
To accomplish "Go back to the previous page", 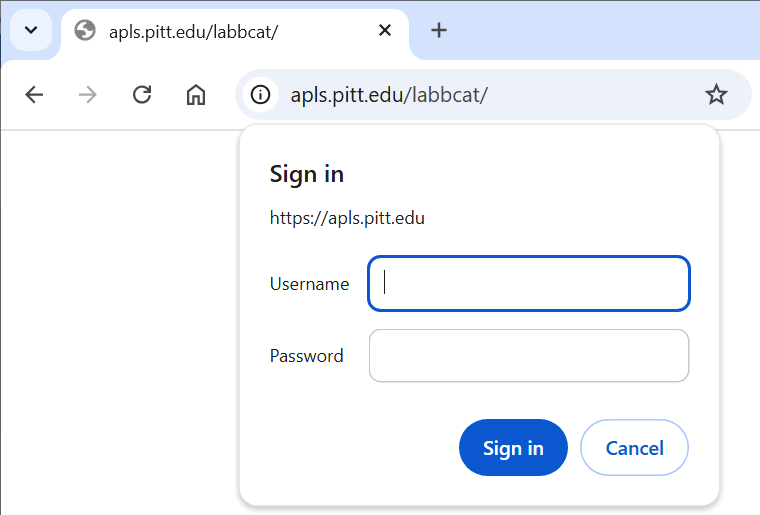I will coord(34,94).
